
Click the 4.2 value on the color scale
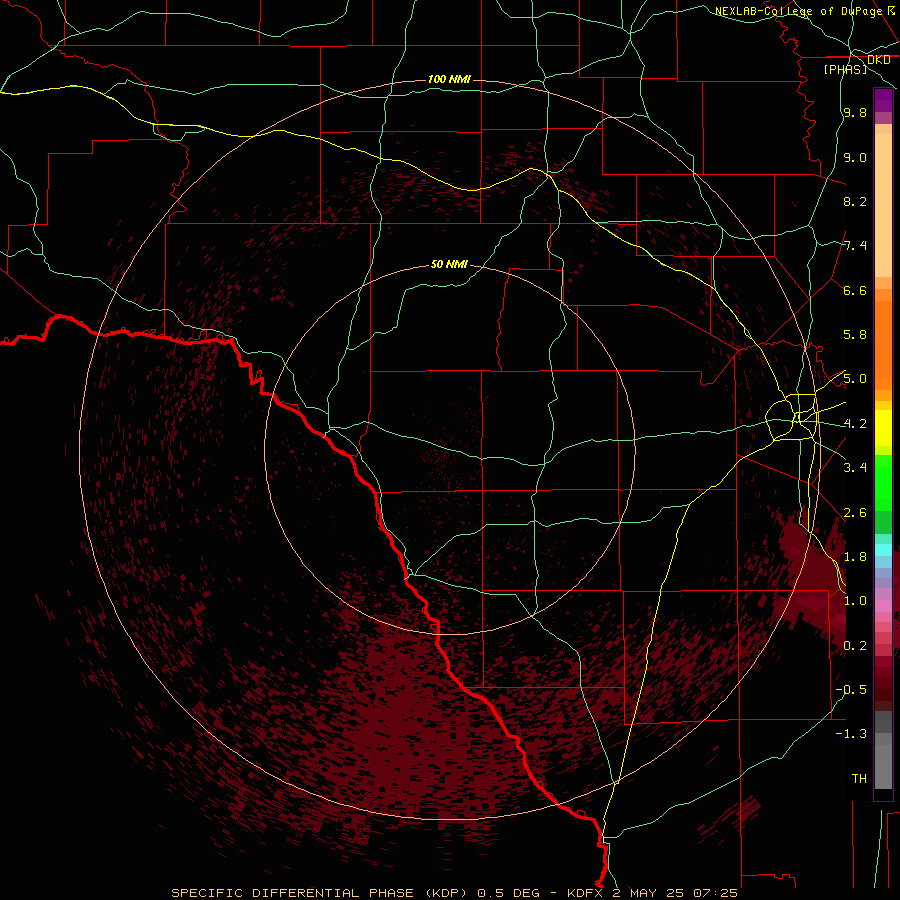tap(855, 424)
